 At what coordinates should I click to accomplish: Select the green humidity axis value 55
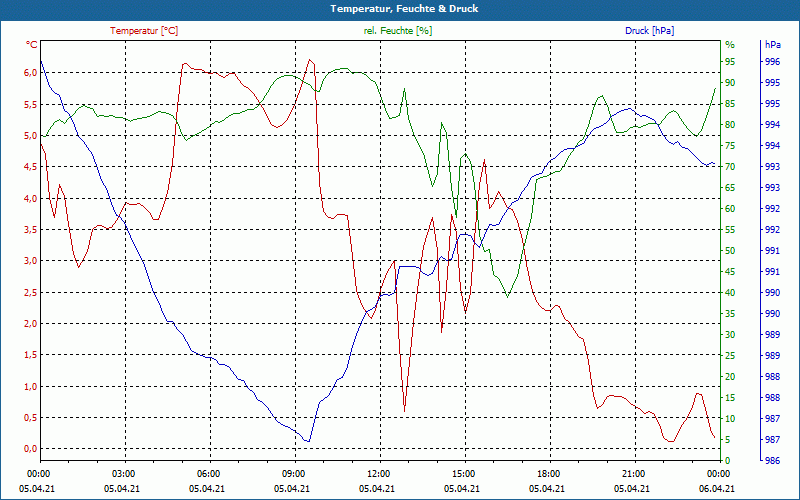coord(730,230)
